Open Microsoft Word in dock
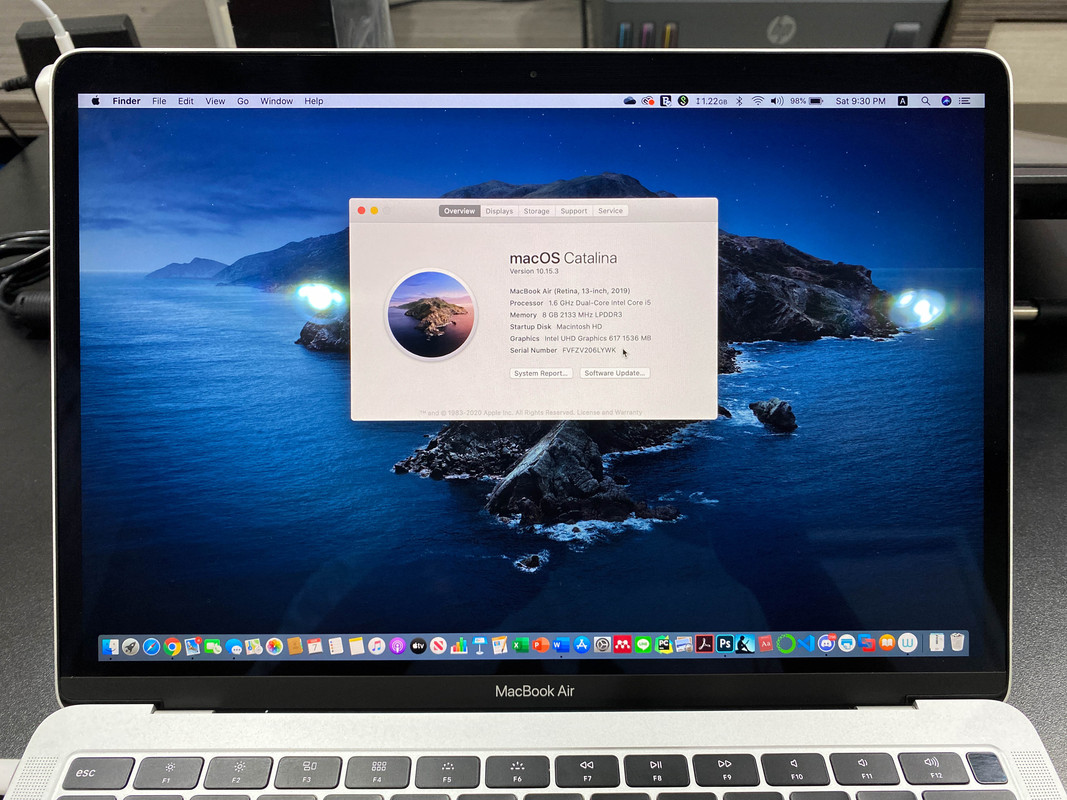Screen dimensions: 1067x800 561,645
